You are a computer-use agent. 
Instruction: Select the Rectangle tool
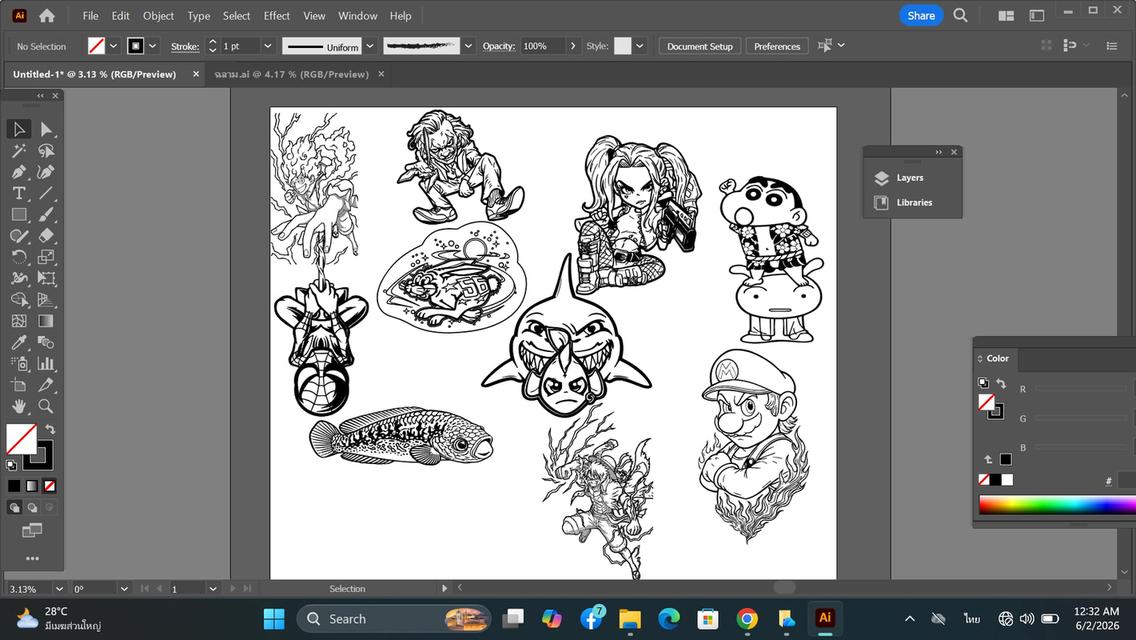point(19,215)
